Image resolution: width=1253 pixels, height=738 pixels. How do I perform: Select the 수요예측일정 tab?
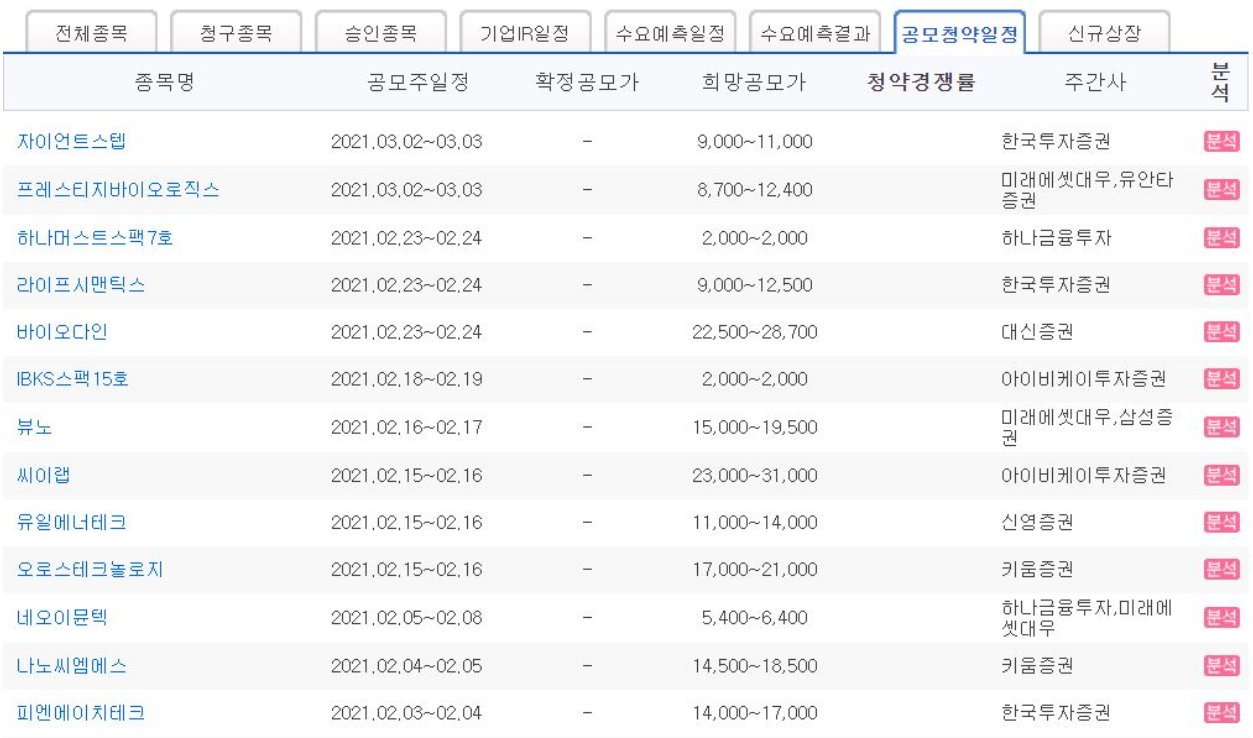671,34
